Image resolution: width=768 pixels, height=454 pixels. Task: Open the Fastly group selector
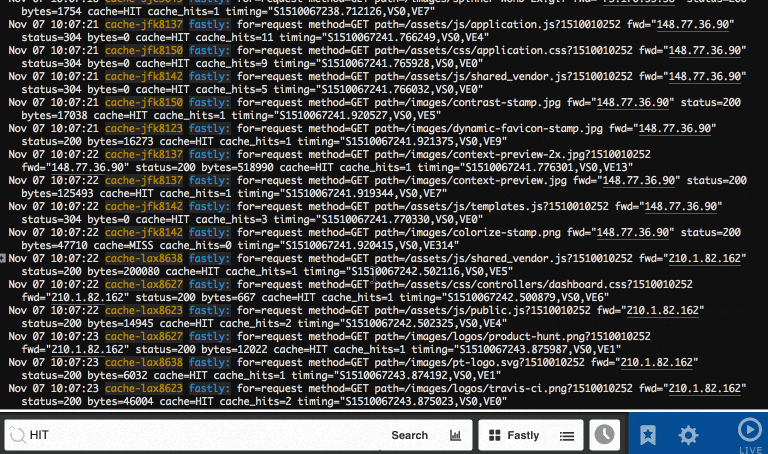point(530,435)
